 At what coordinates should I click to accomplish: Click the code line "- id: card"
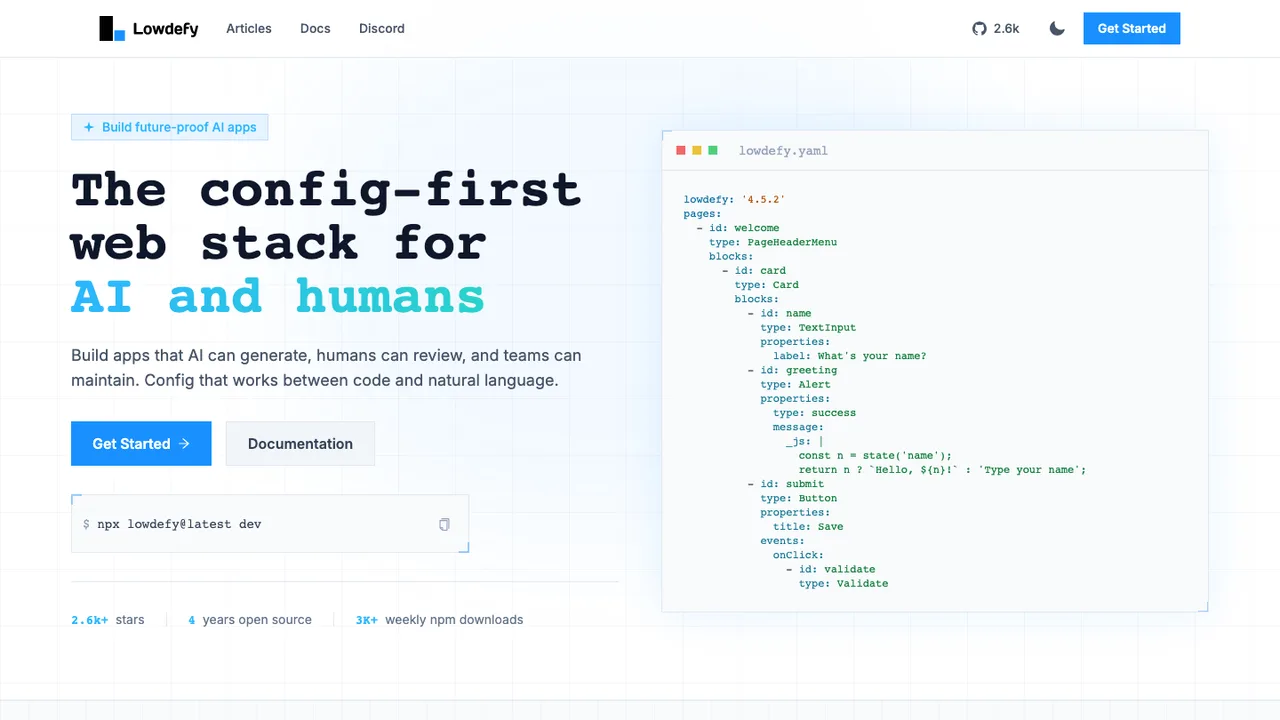tap(754, 271)
